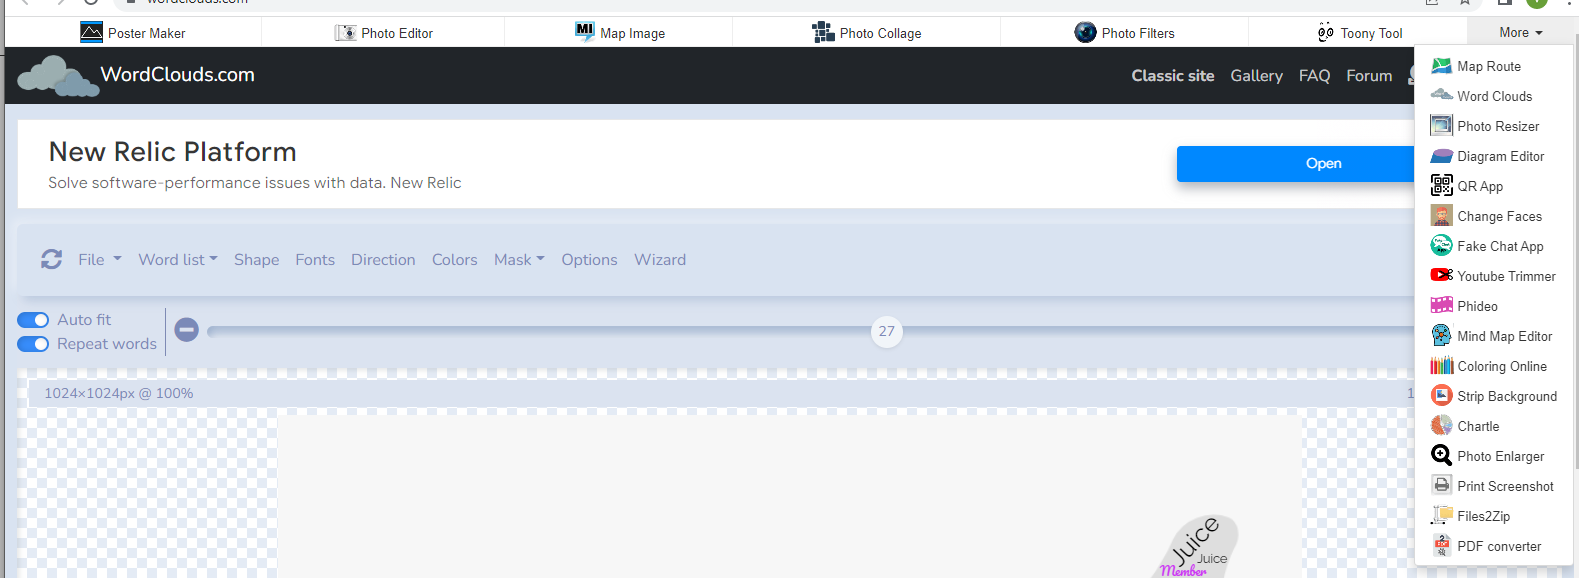Open the Mask dropdown menu

pyautogui.click(x=519, y=260)
